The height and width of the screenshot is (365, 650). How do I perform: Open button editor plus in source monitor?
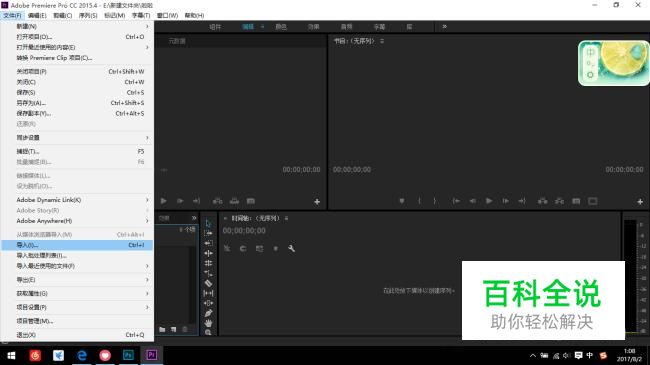tap(317, 202)
